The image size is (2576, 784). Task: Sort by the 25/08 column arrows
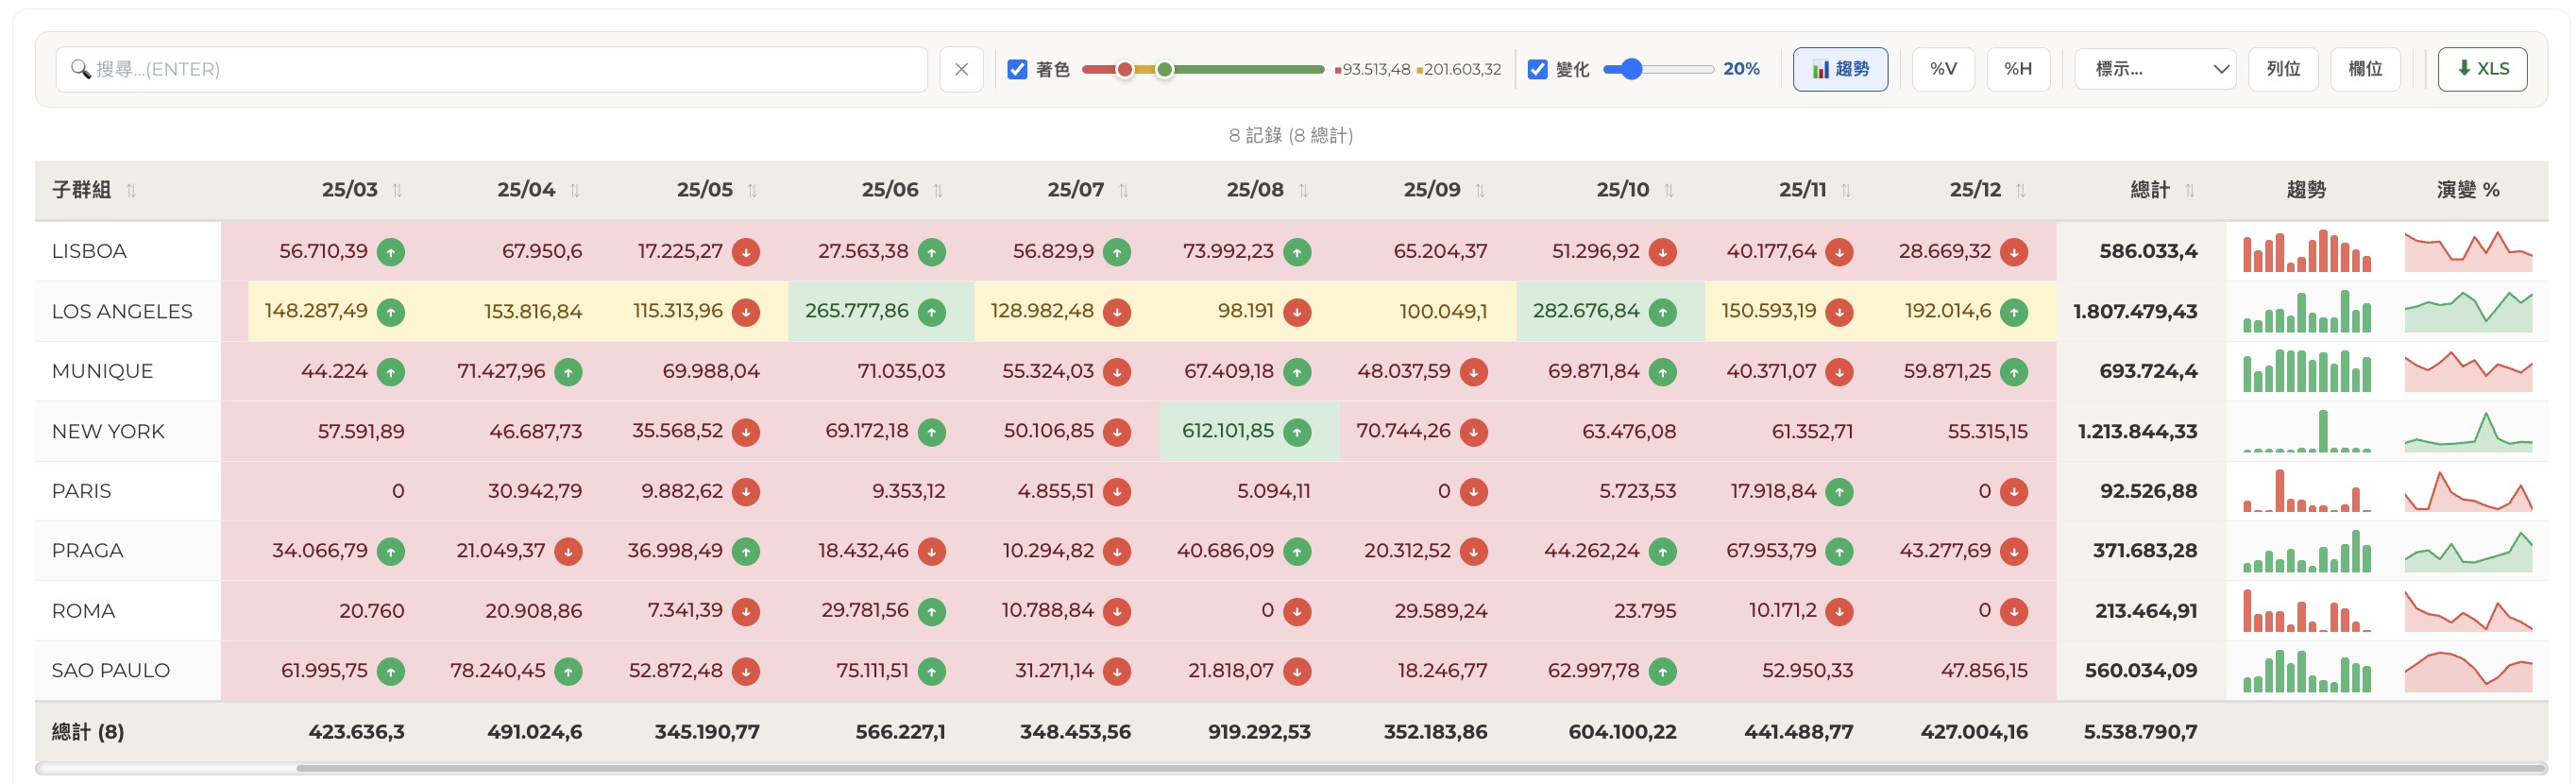tap(1303, 190)
